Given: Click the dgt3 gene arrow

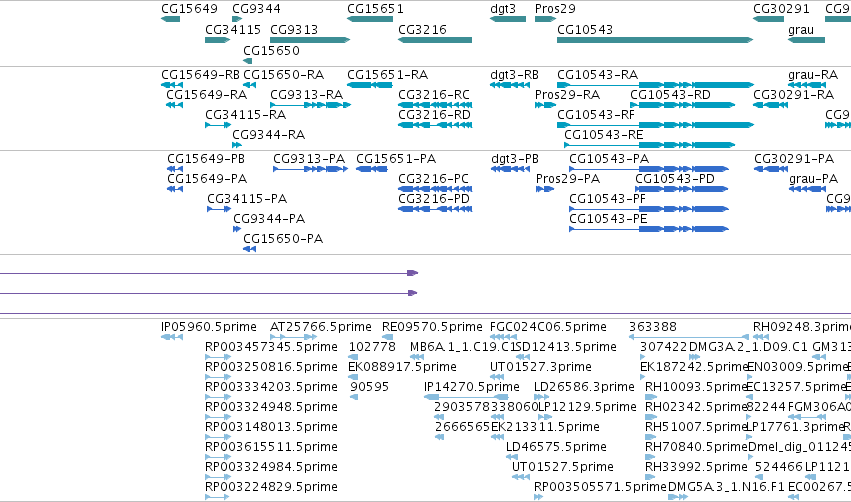Looking at the screenshot, I should pos(508,19).
